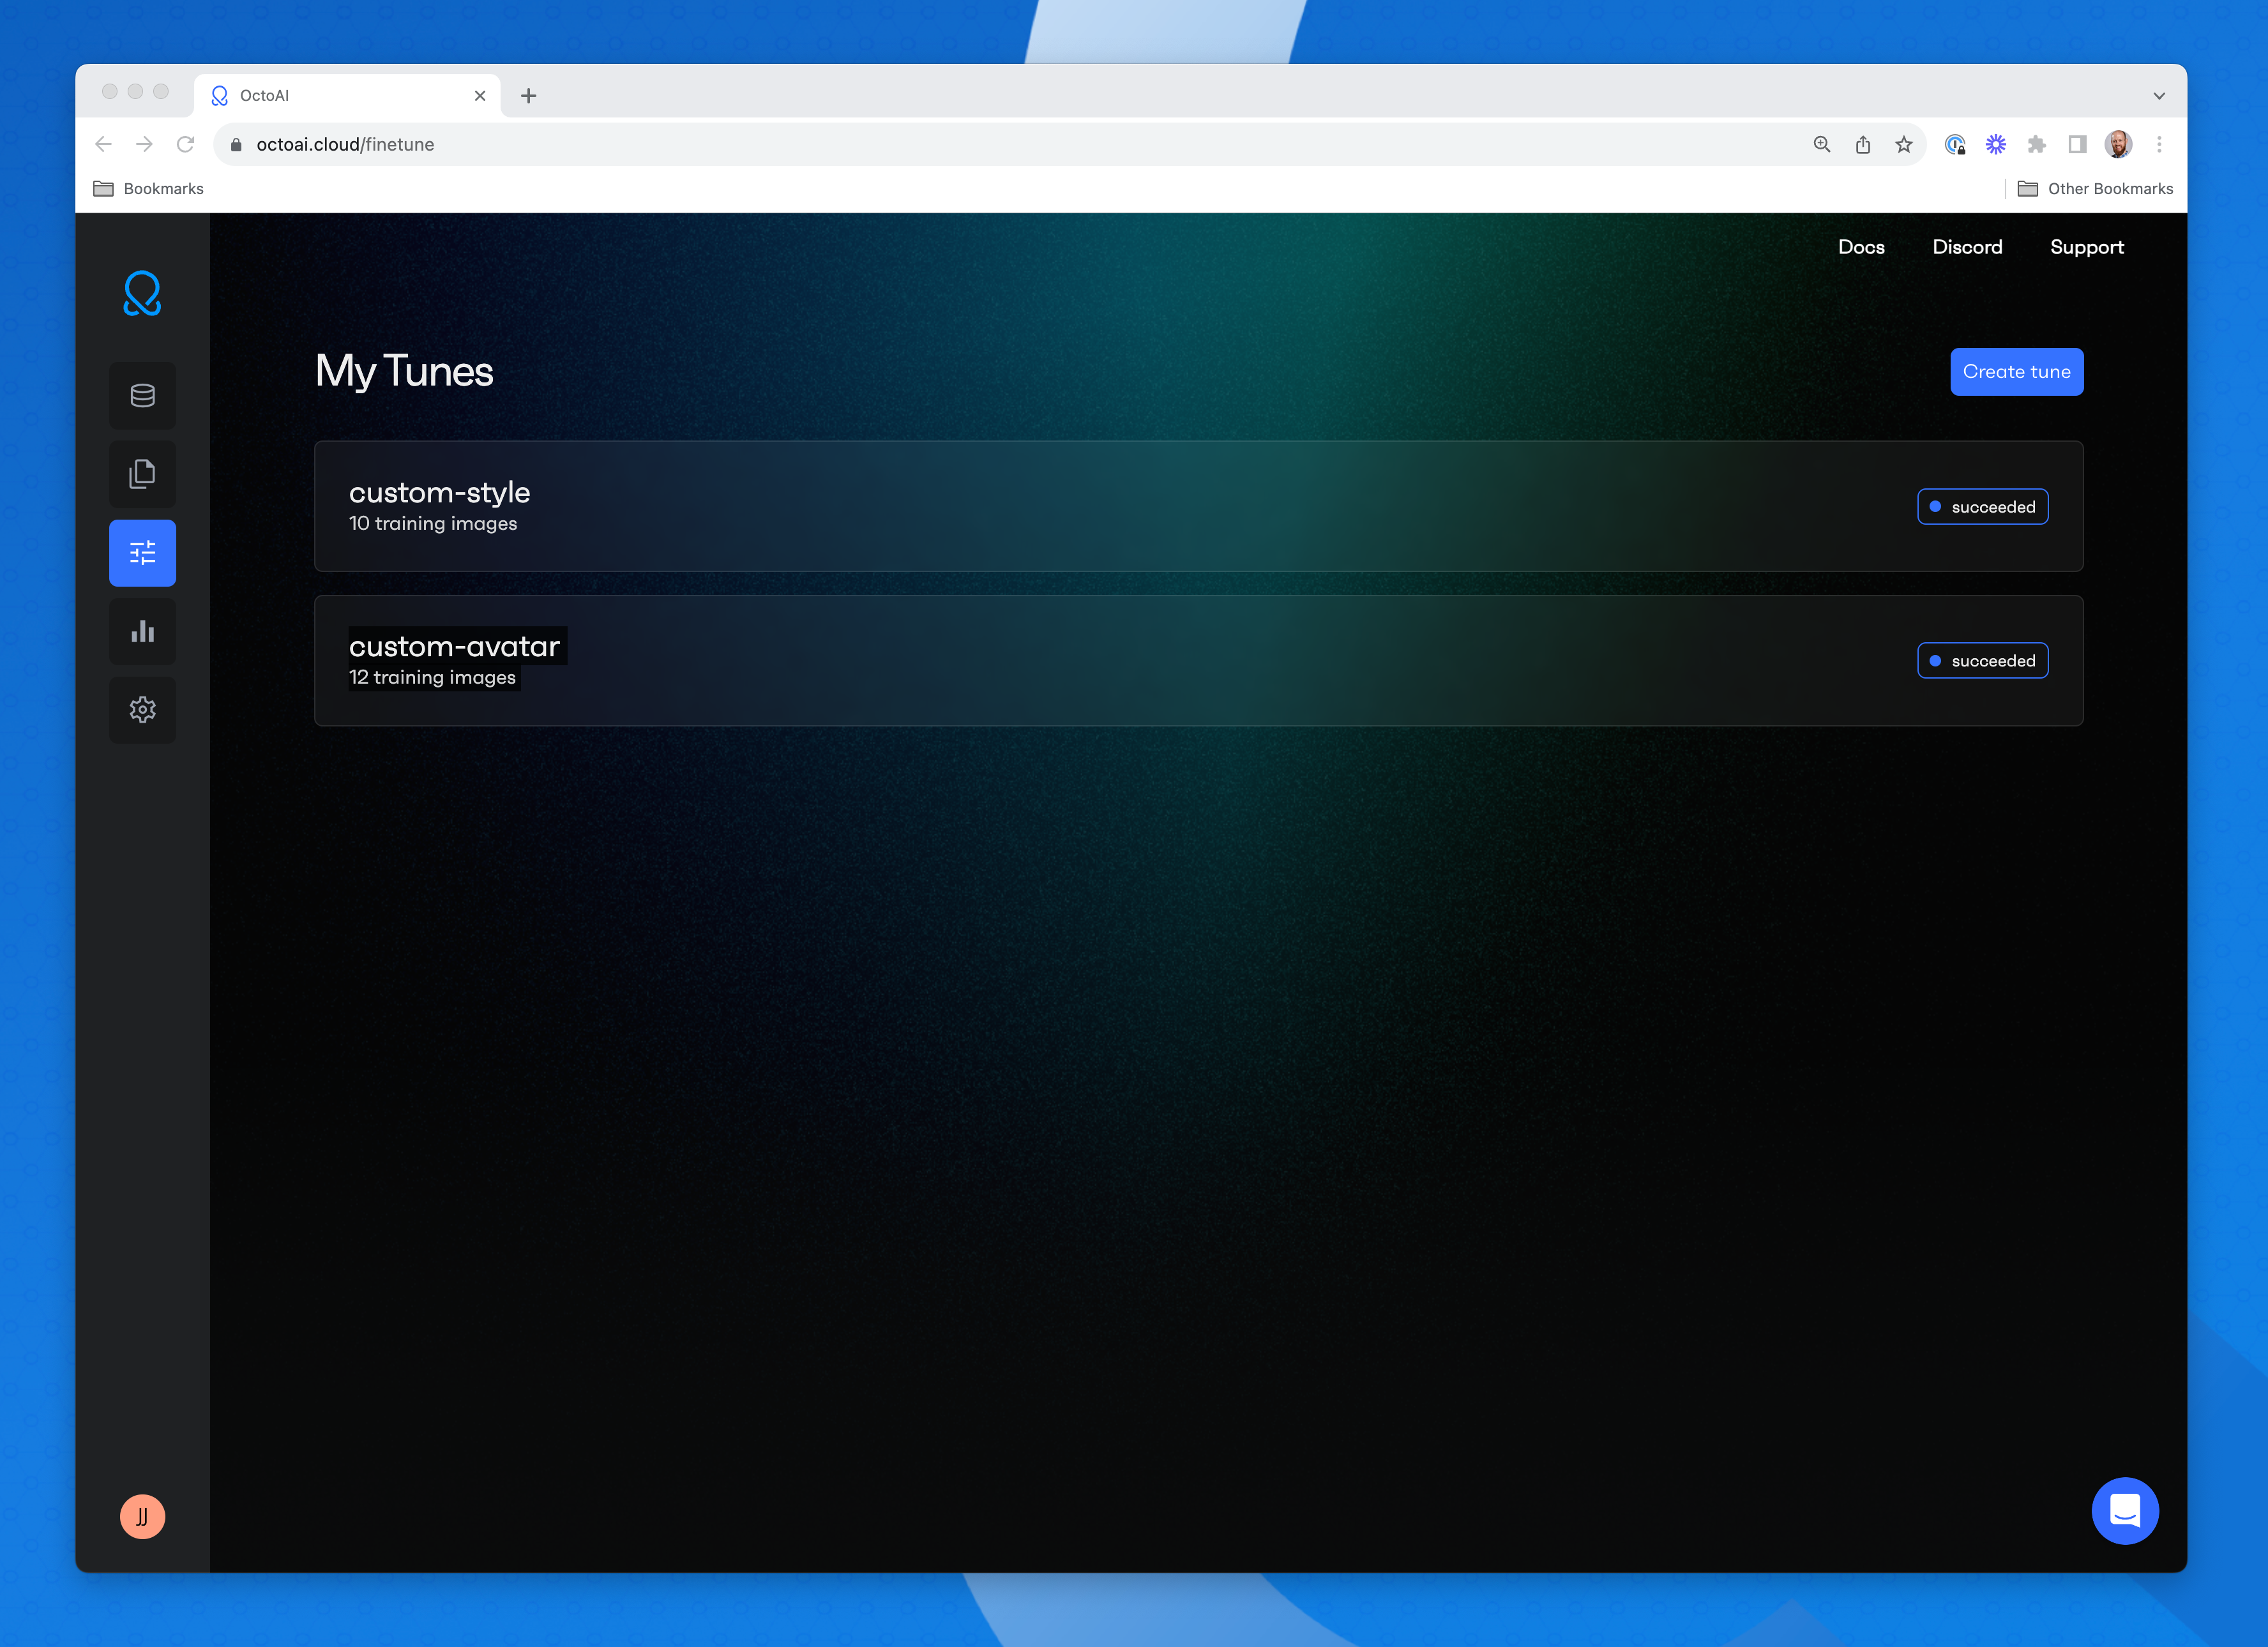
Task: Open the database stack sidebar icon
Action: pyautogui.click(x=142, y=396)
